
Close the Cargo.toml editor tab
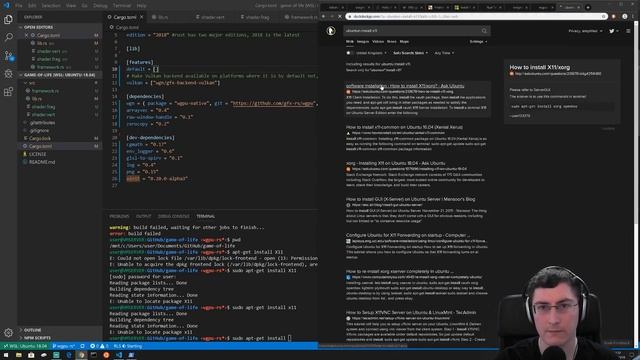coord(142,17)
